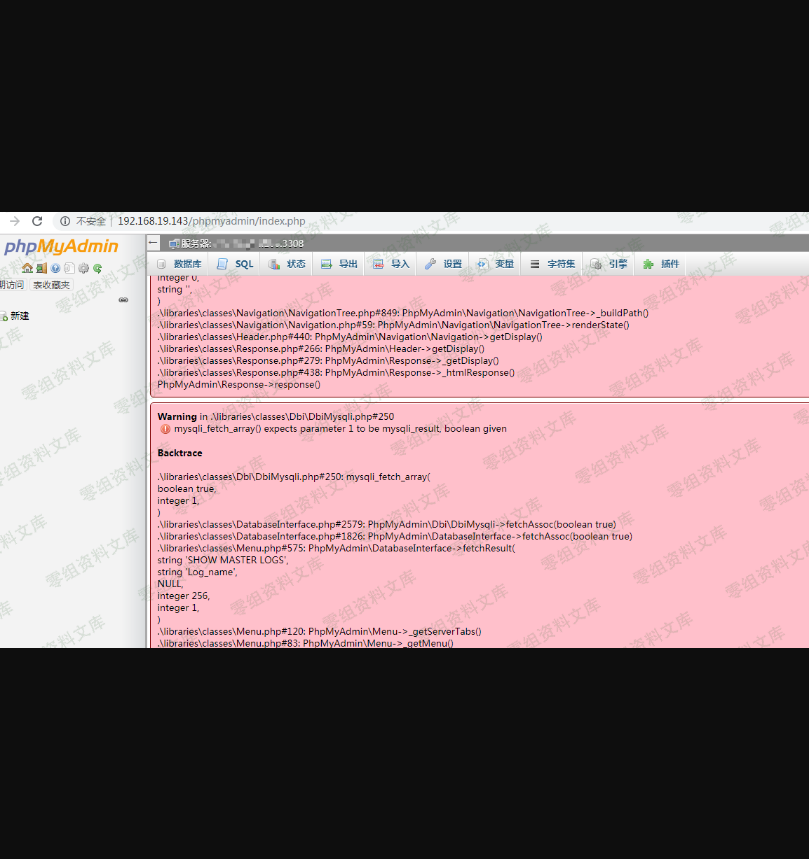Switch to the 状态 (Status) tab

(x=287, y=264)
